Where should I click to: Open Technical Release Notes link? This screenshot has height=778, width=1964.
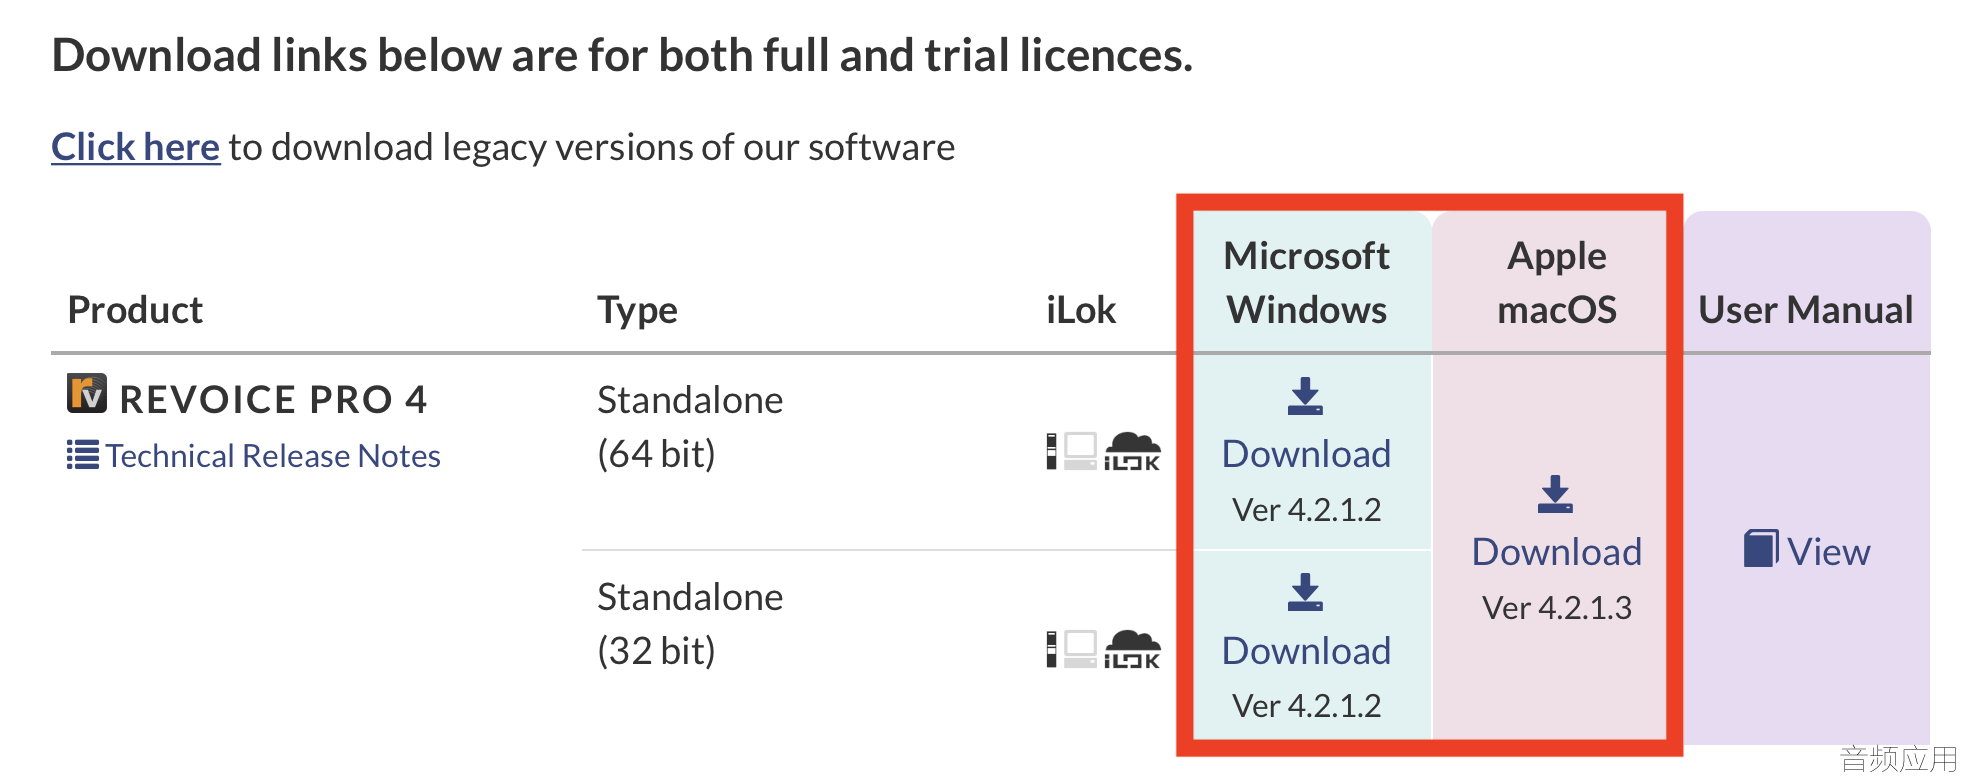273,456
